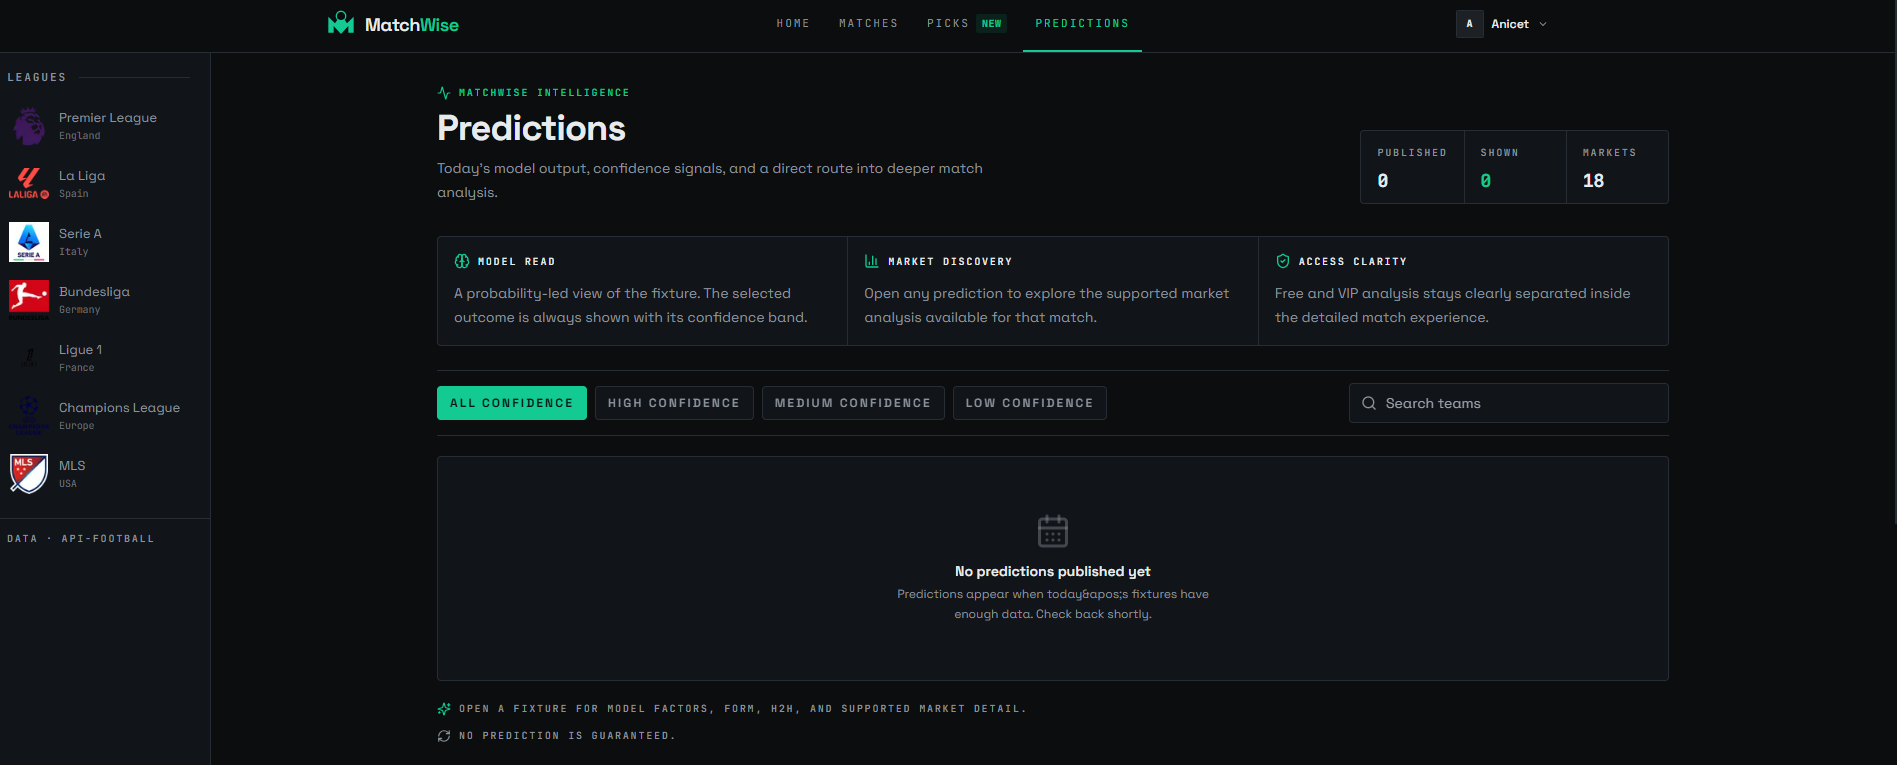Click the MatchWise brand name
This screenshot has height=765, width=1897.
pos(412,25)
